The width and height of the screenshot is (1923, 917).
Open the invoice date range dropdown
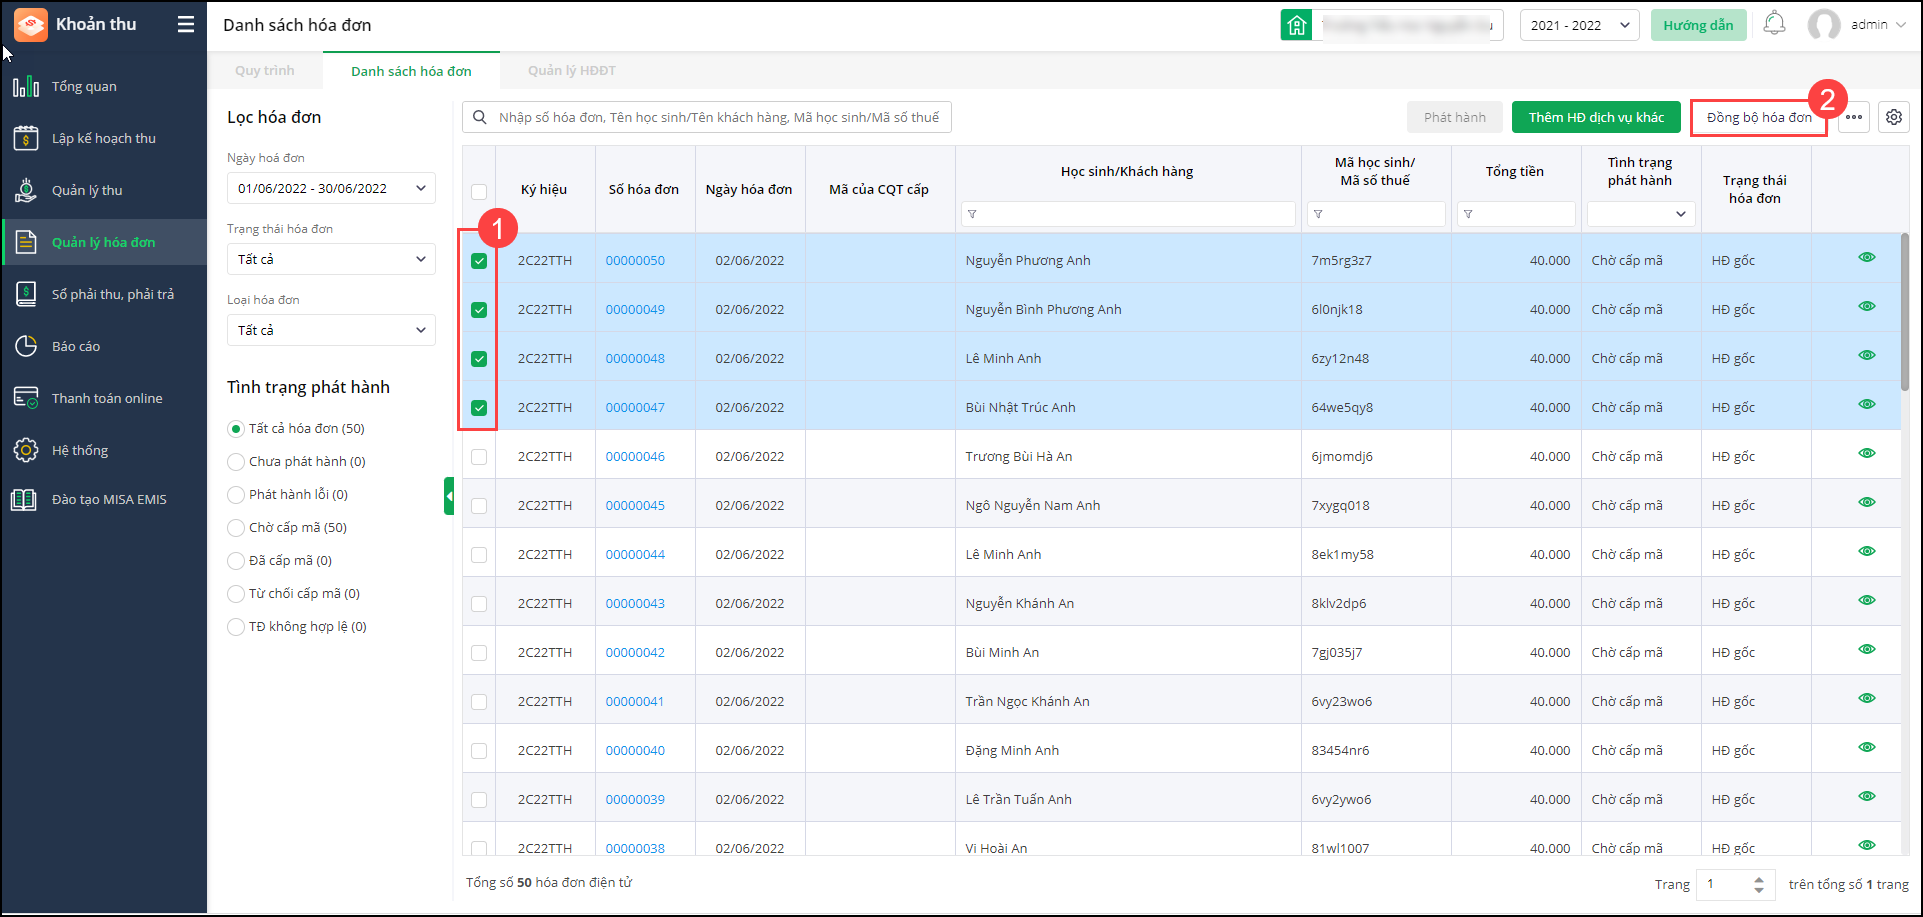pos(331,188)
